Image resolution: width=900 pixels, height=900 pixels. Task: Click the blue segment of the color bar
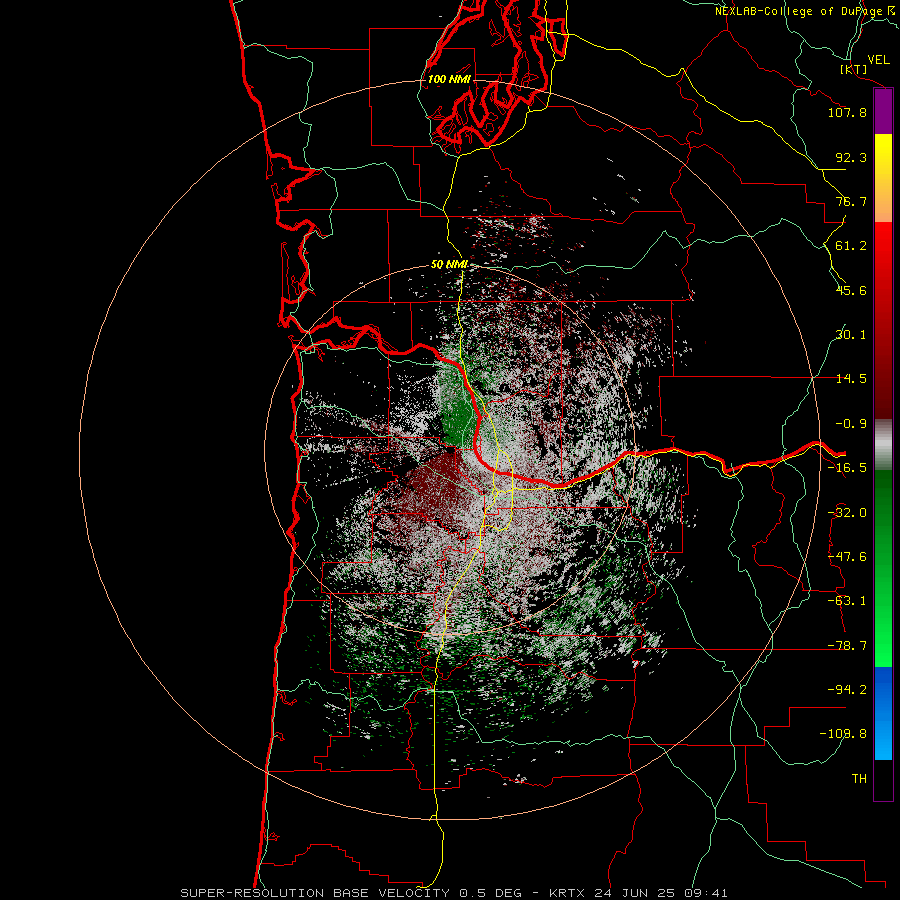point(883,713)
